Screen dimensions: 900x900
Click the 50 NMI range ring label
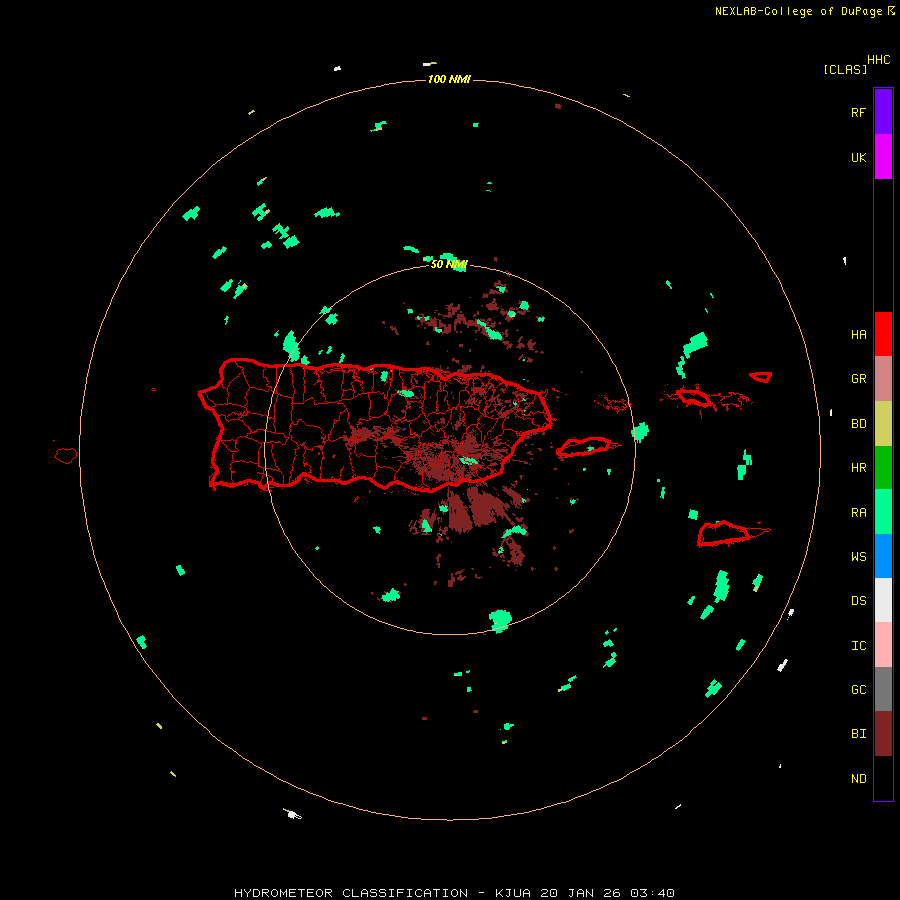[x=449, y=264]
